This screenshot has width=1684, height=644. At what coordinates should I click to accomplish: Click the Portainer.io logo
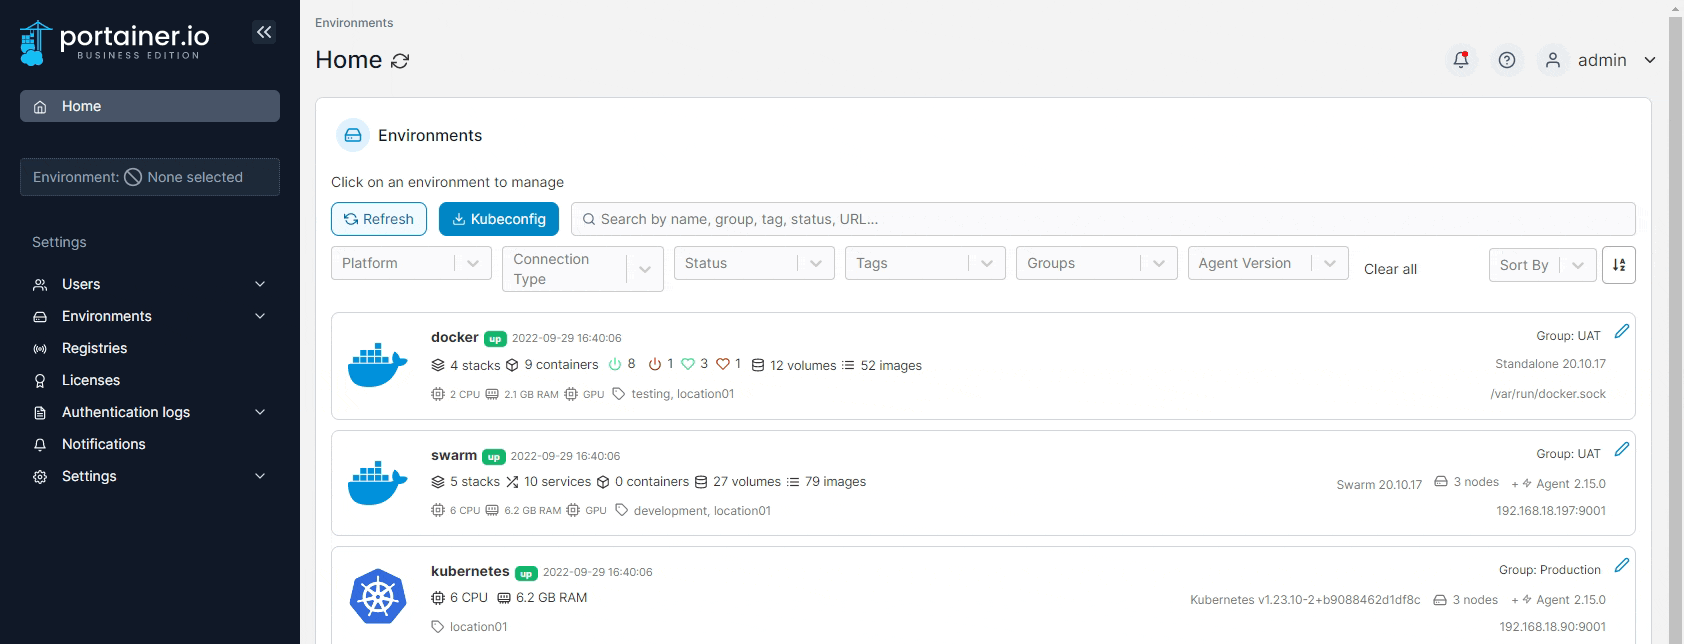(115, 42)
